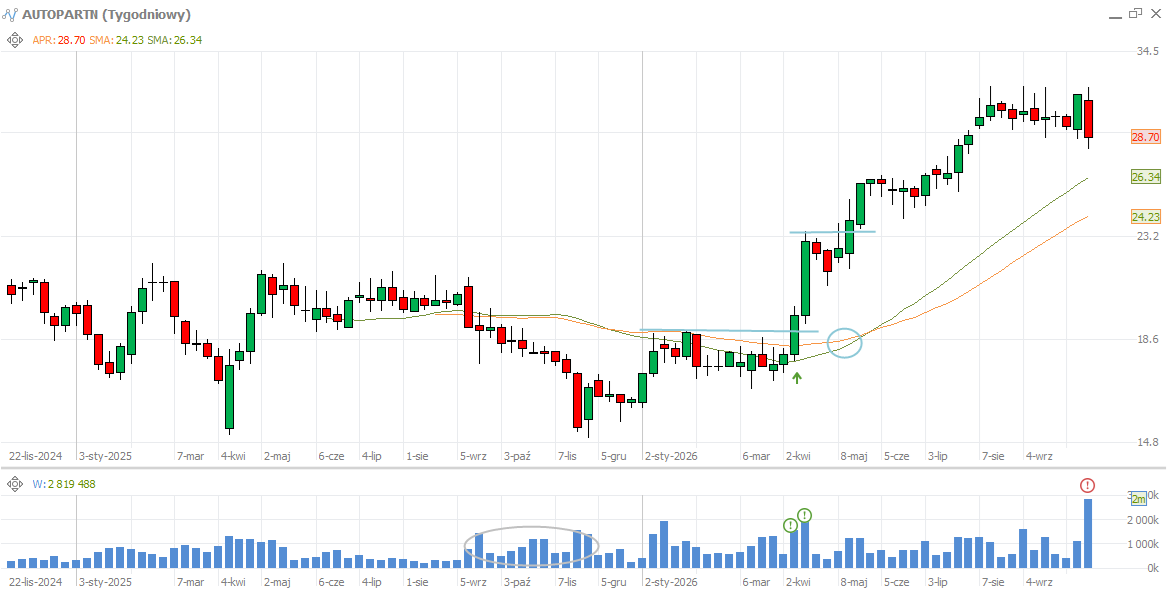Select the orange SMA: 24.23 legend entry
This screenshot has width=1167, height=592.
click(115, 40)
